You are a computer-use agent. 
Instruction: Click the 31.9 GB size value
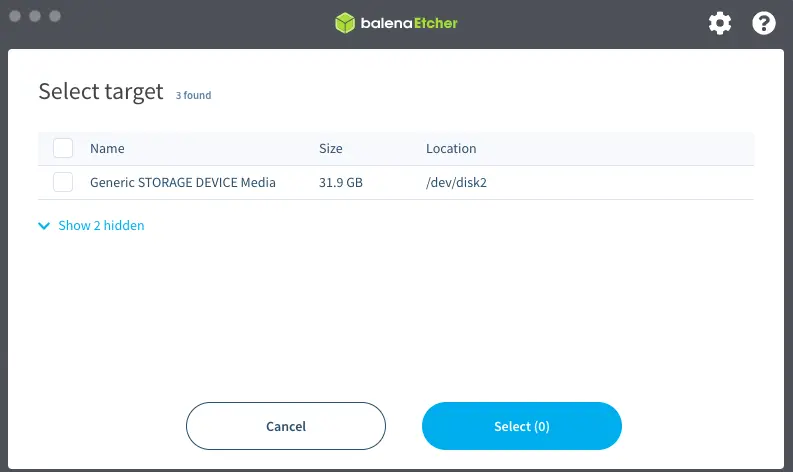point(340,183)
